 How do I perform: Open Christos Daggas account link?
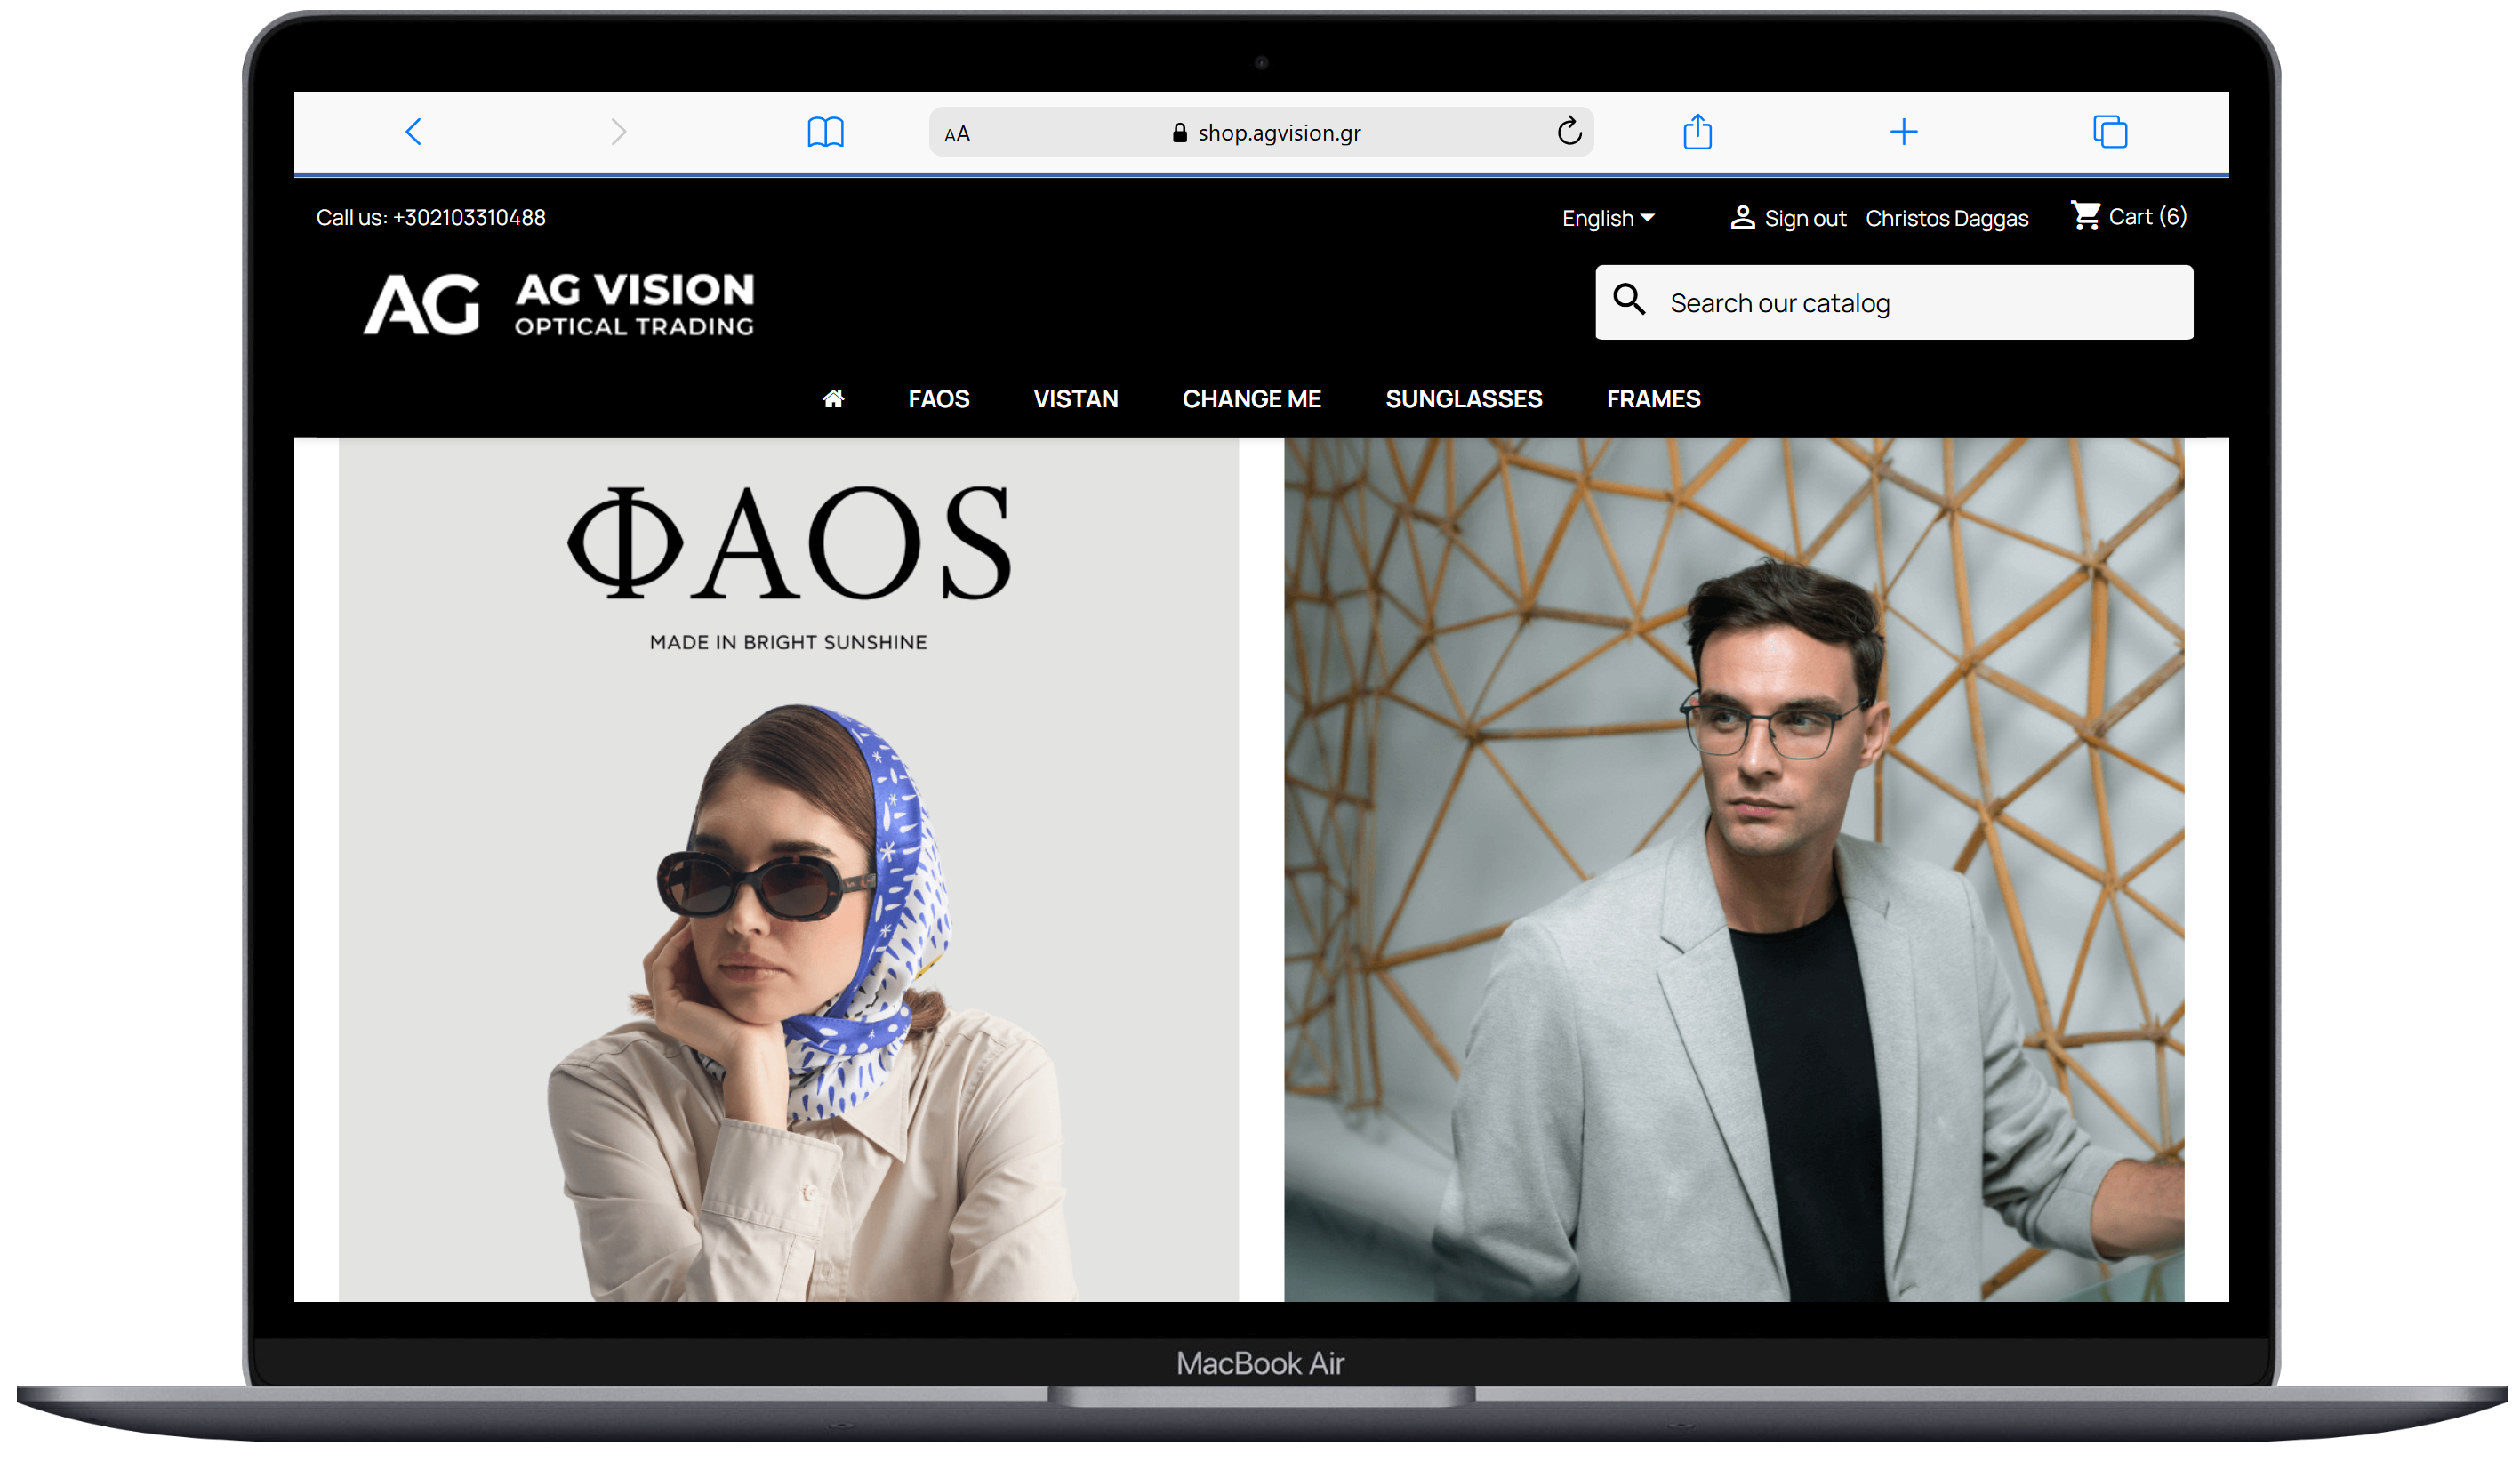(x=1946, y=218)
